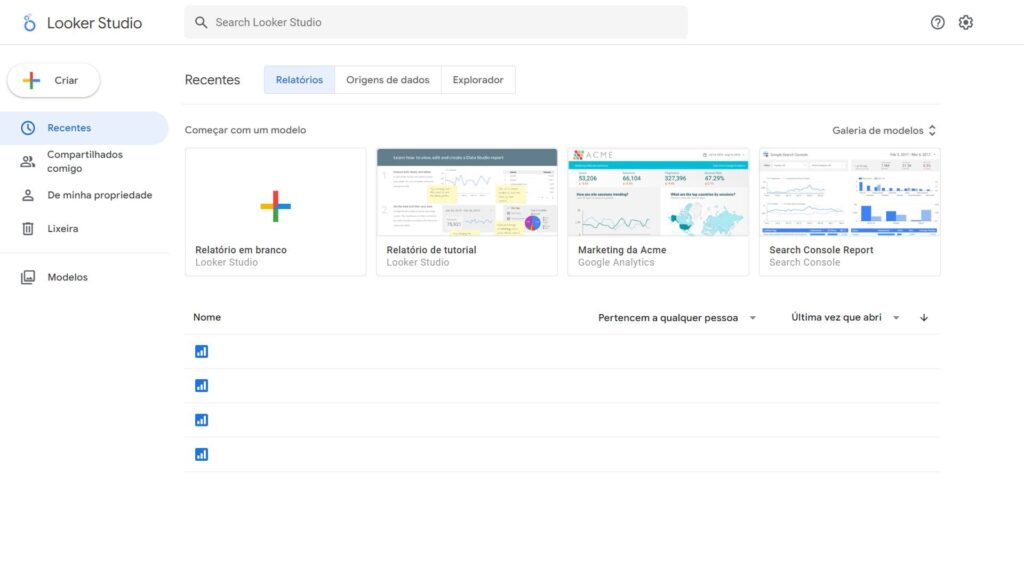Click the Modelos templates icon in sidebar
This screenshot has height=576, width=1024.
(x=29, y=277)
